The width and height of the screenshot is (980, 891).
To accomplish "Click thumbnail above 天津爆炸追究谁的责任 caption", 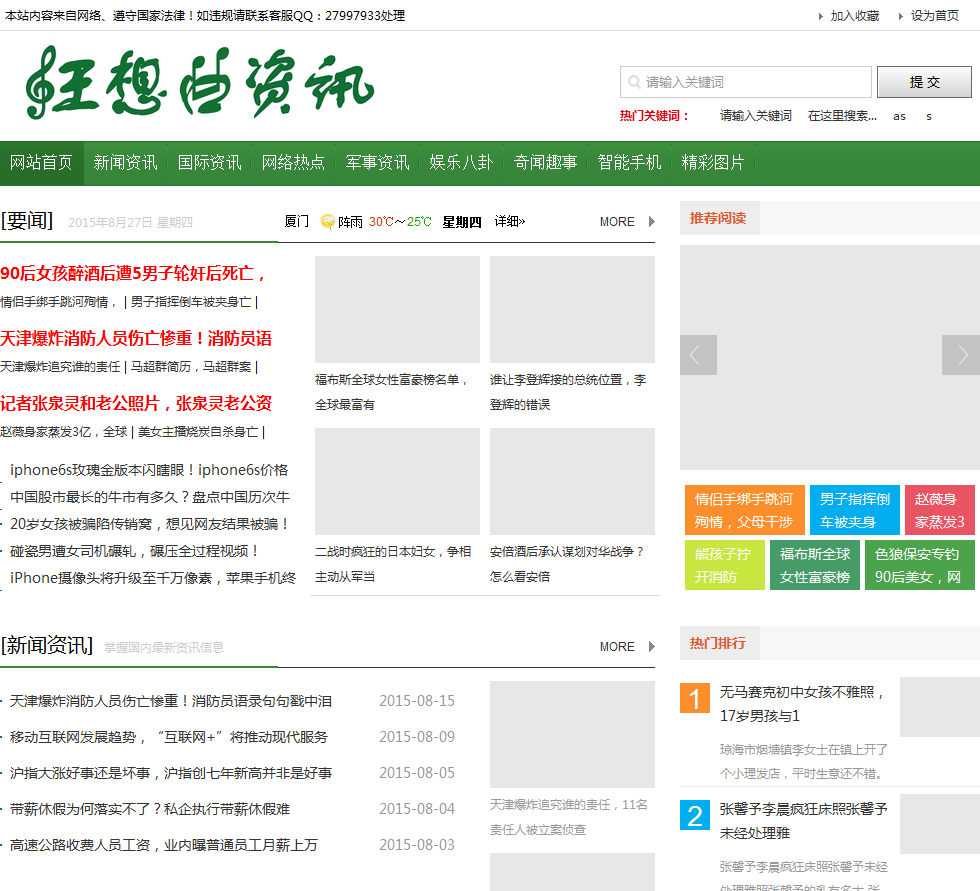I will [x=572, y=734].
